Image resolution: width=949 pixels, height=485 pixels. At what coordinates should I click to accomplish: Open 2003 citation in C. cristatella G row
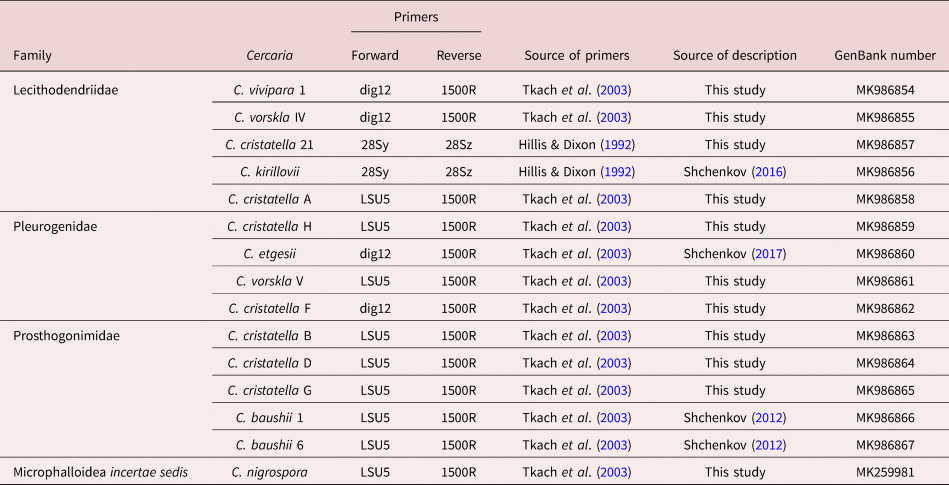click(614, 390)
